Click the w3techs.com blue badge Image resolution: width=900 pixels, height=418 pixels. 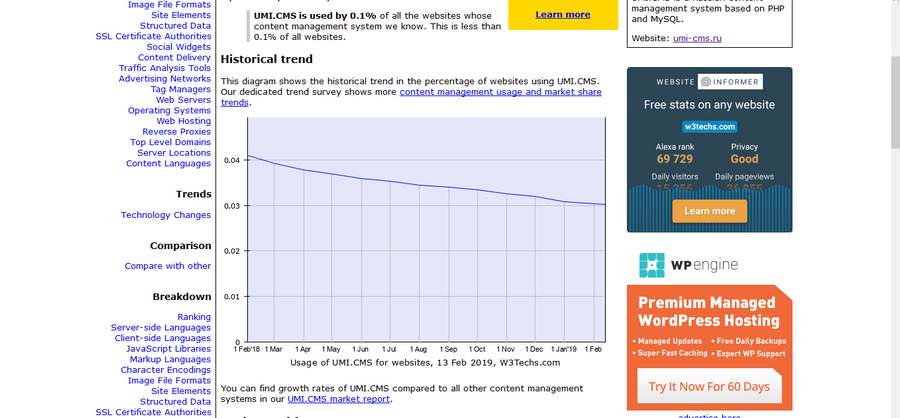[x=709, y=127]
